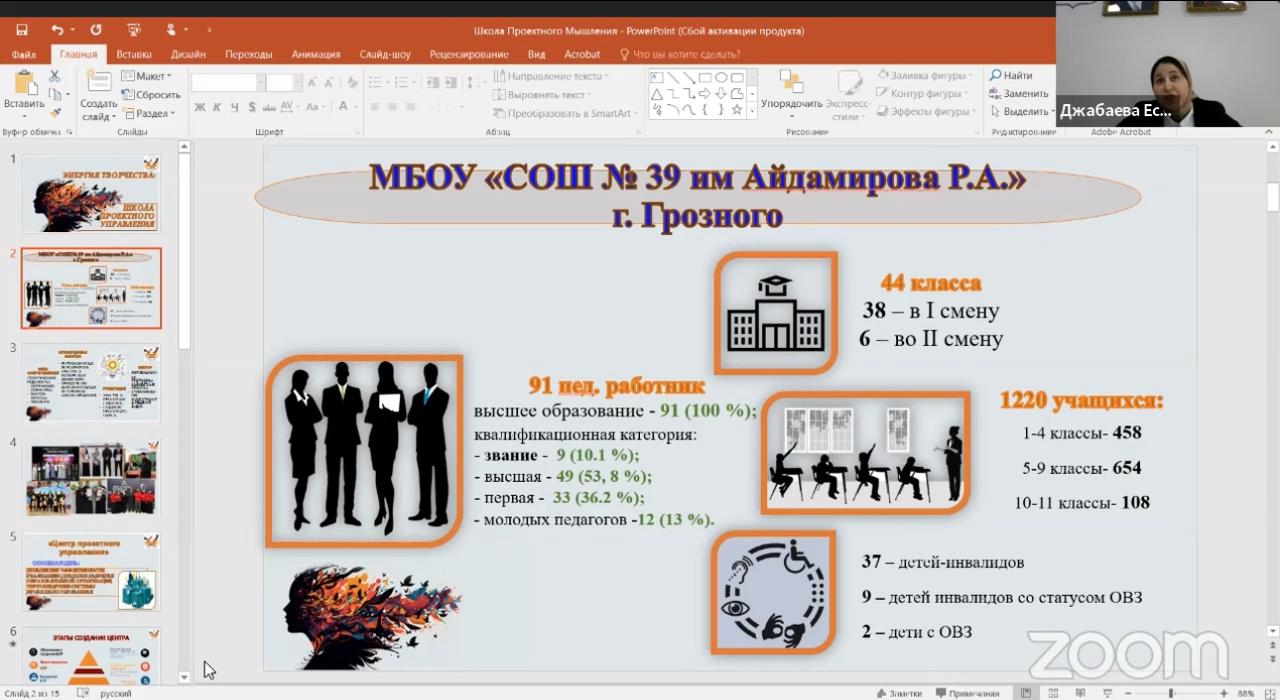This screenshot has width=1280, height=700.
Task: Open the Вставка ribbon tab
Action: tap(133, 54)
